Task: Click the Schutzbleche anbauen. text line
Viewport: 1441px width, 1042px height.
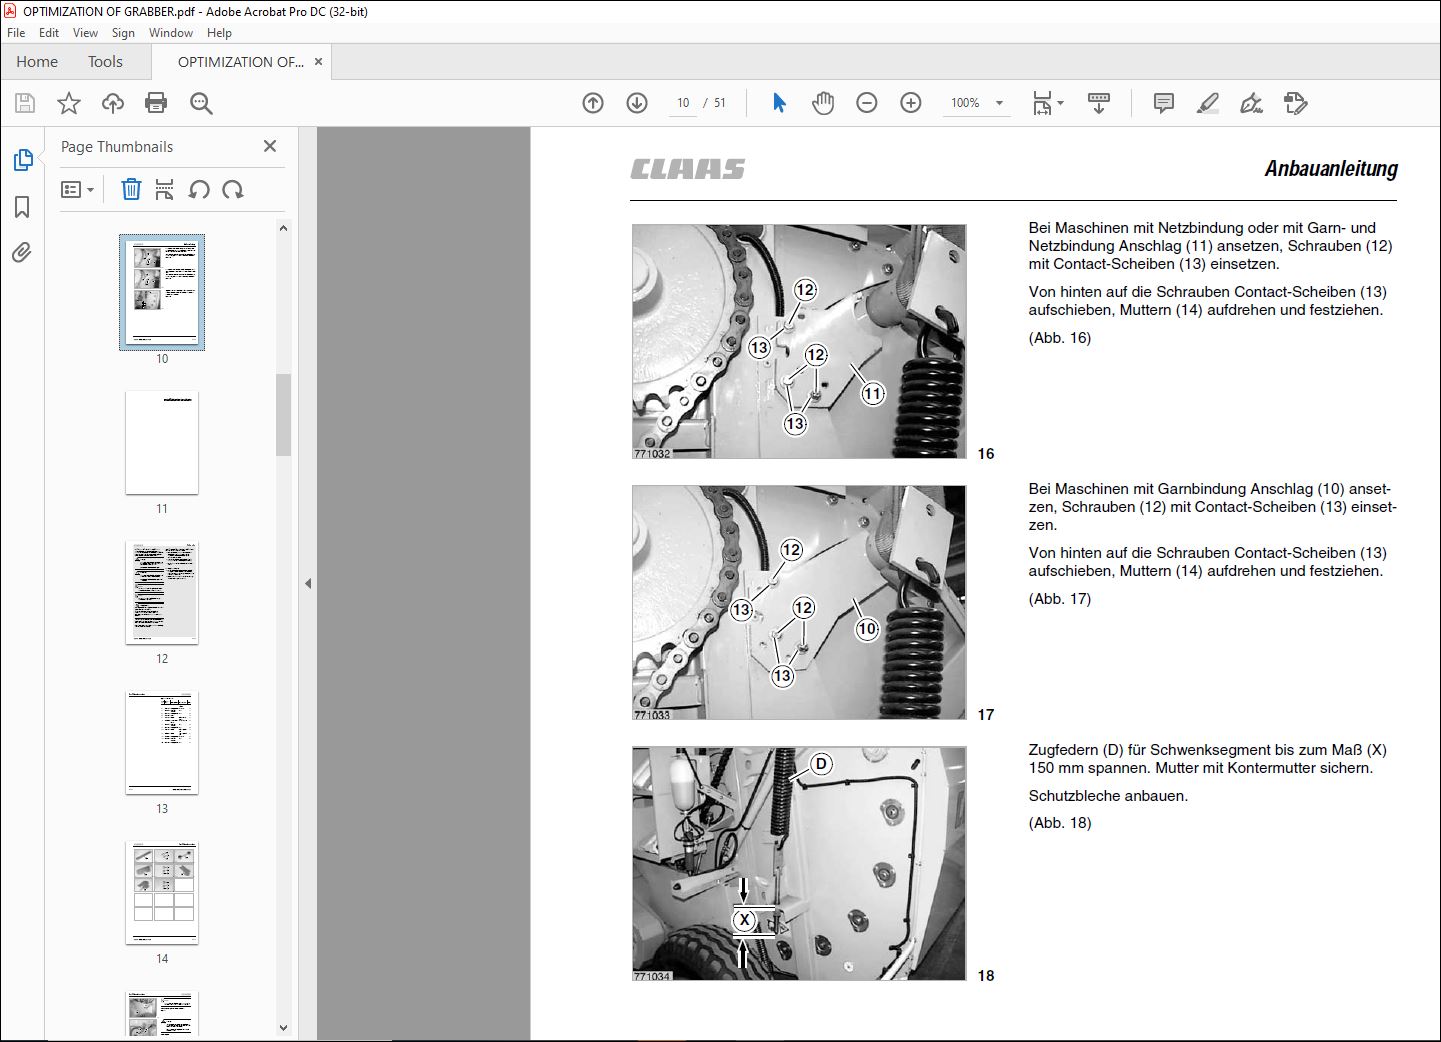Action: pos(1108,796)
